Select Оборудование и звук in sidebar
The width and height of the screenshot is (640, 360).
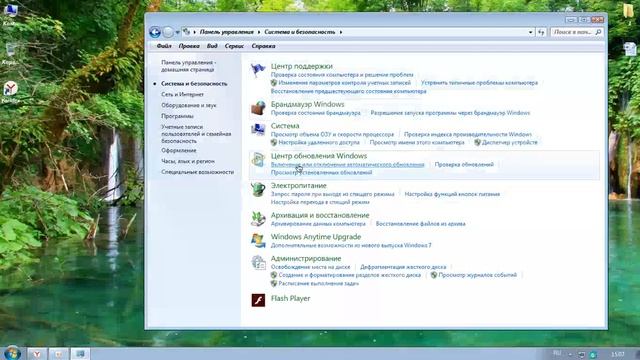pos(189,105)
